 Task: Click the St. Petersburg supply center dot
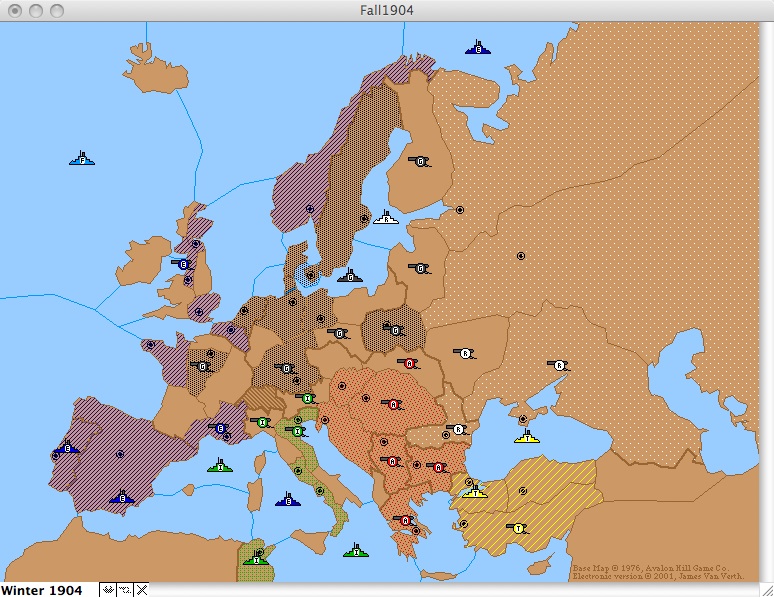(460, 210)
